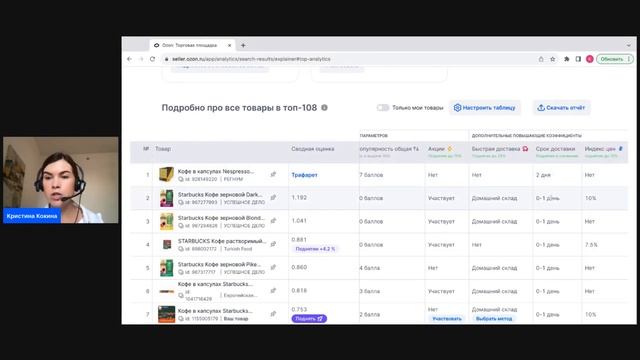Open external link icon for Starbucks Pike row

(x=273, y=267)
